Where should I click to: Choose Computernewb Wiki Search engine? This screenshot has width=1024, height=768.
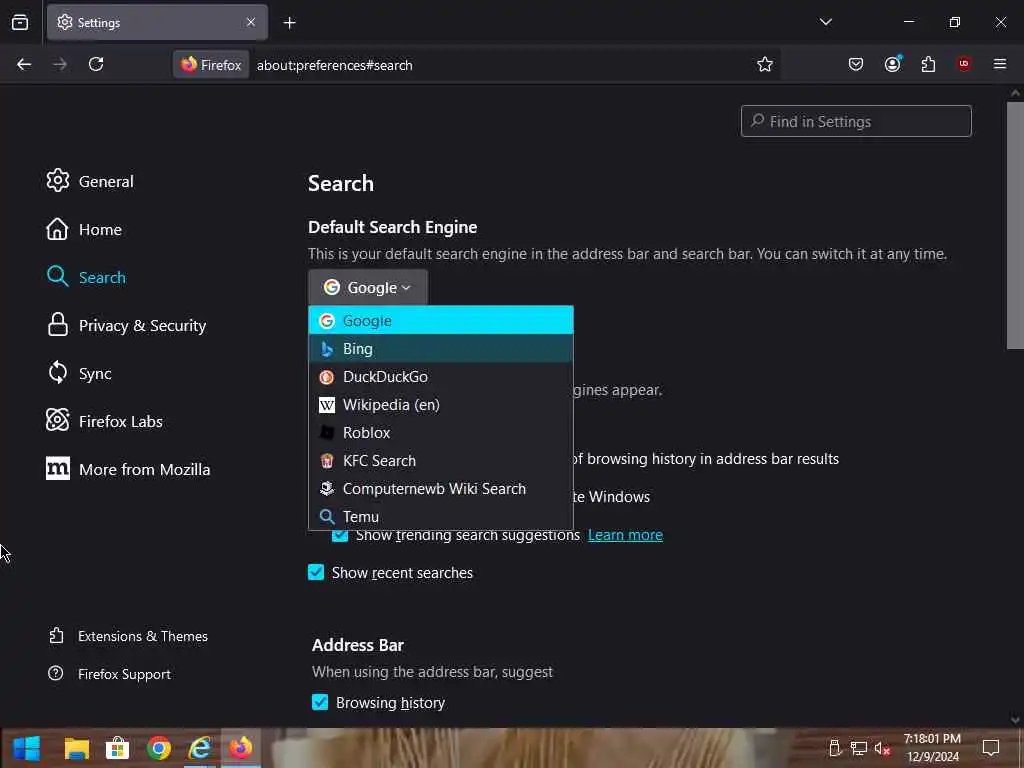[441, 488]
